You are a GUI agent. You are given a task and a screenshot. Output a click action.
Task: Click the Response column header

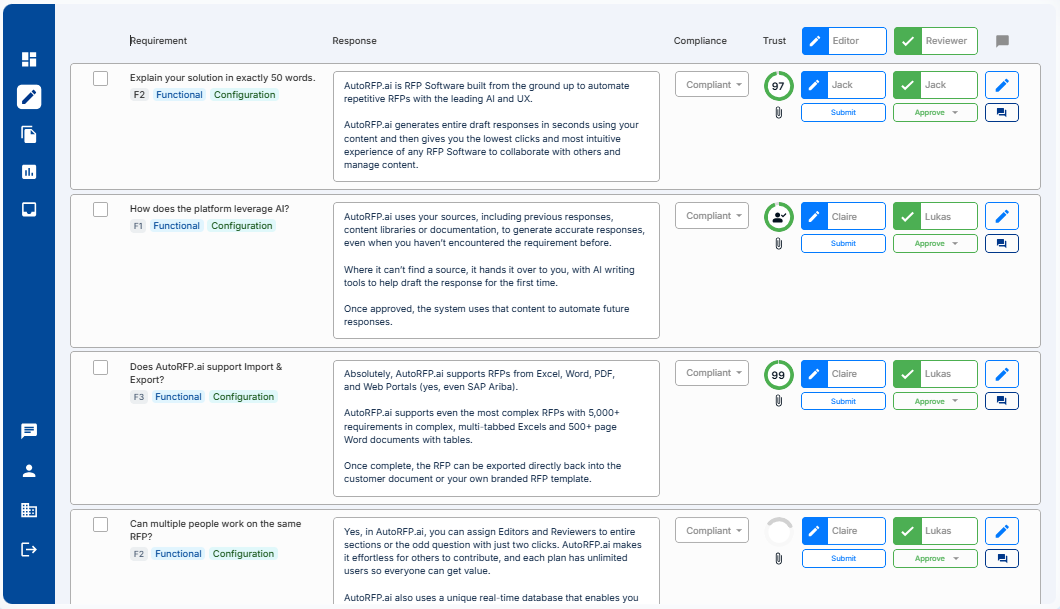click(x=354, y=41)
